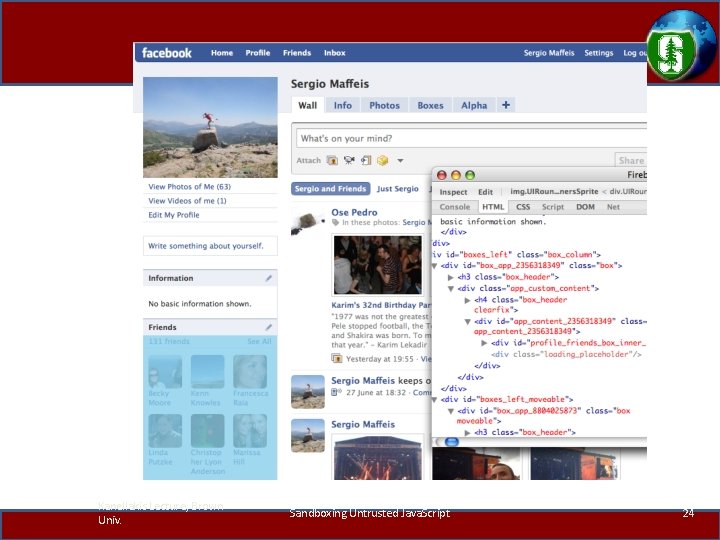Image resolution: width=720 pixels, height=540 pixels.
Task: Click the What's on your mind field
Action: pyautogui.click(x=471, y=138)
